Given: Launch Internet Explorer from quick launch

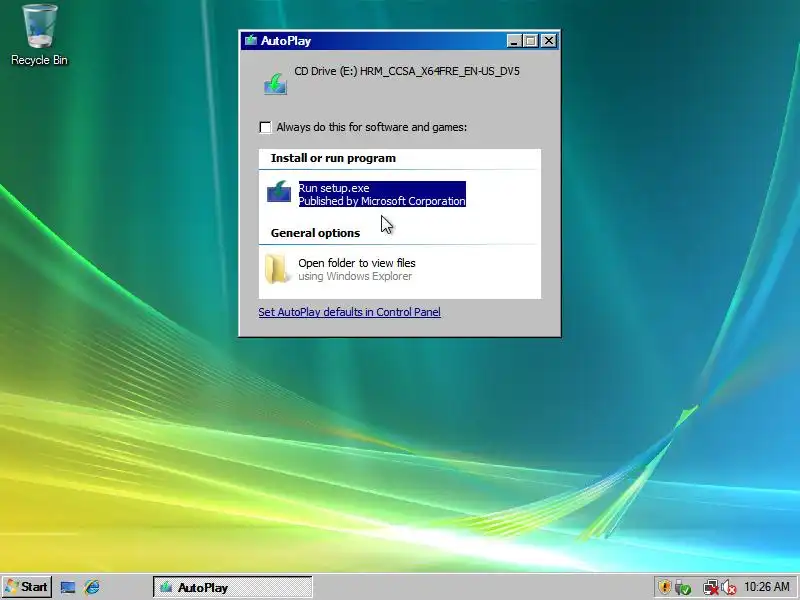Looking at the screenshot, I should click(92, 587).
